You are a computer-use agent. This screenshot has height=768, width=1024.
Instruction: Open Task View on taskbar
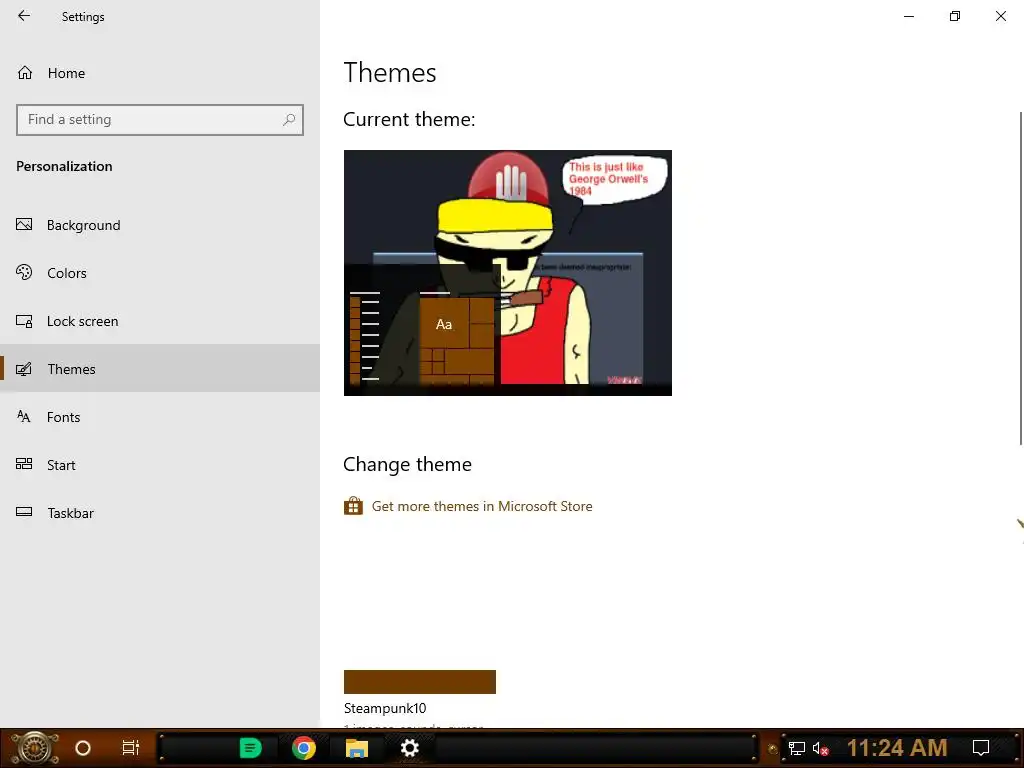131,748
